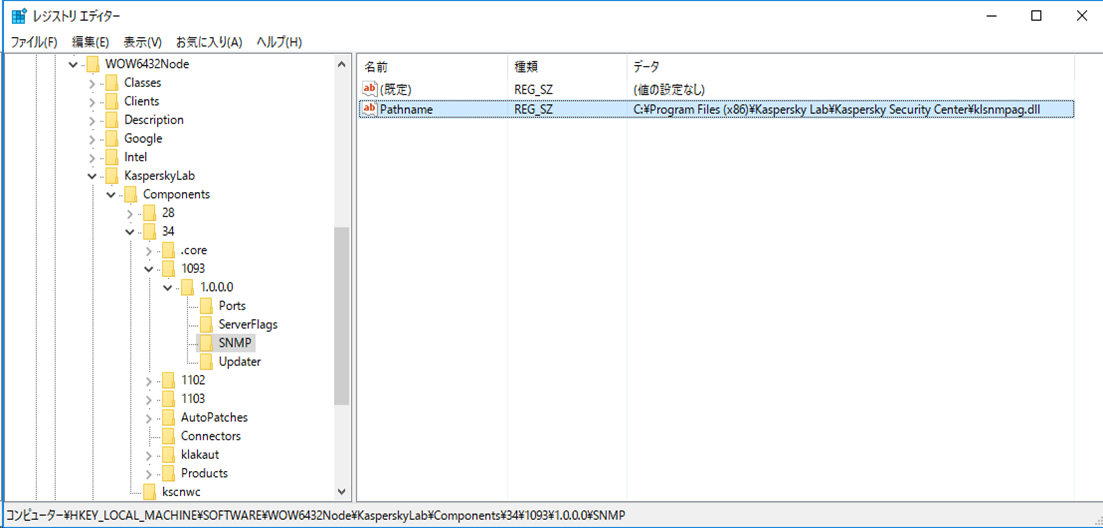This screenshot has height=528, width=1103.
Task: Click the 34 key folder icon
Action: click(149, 231)
